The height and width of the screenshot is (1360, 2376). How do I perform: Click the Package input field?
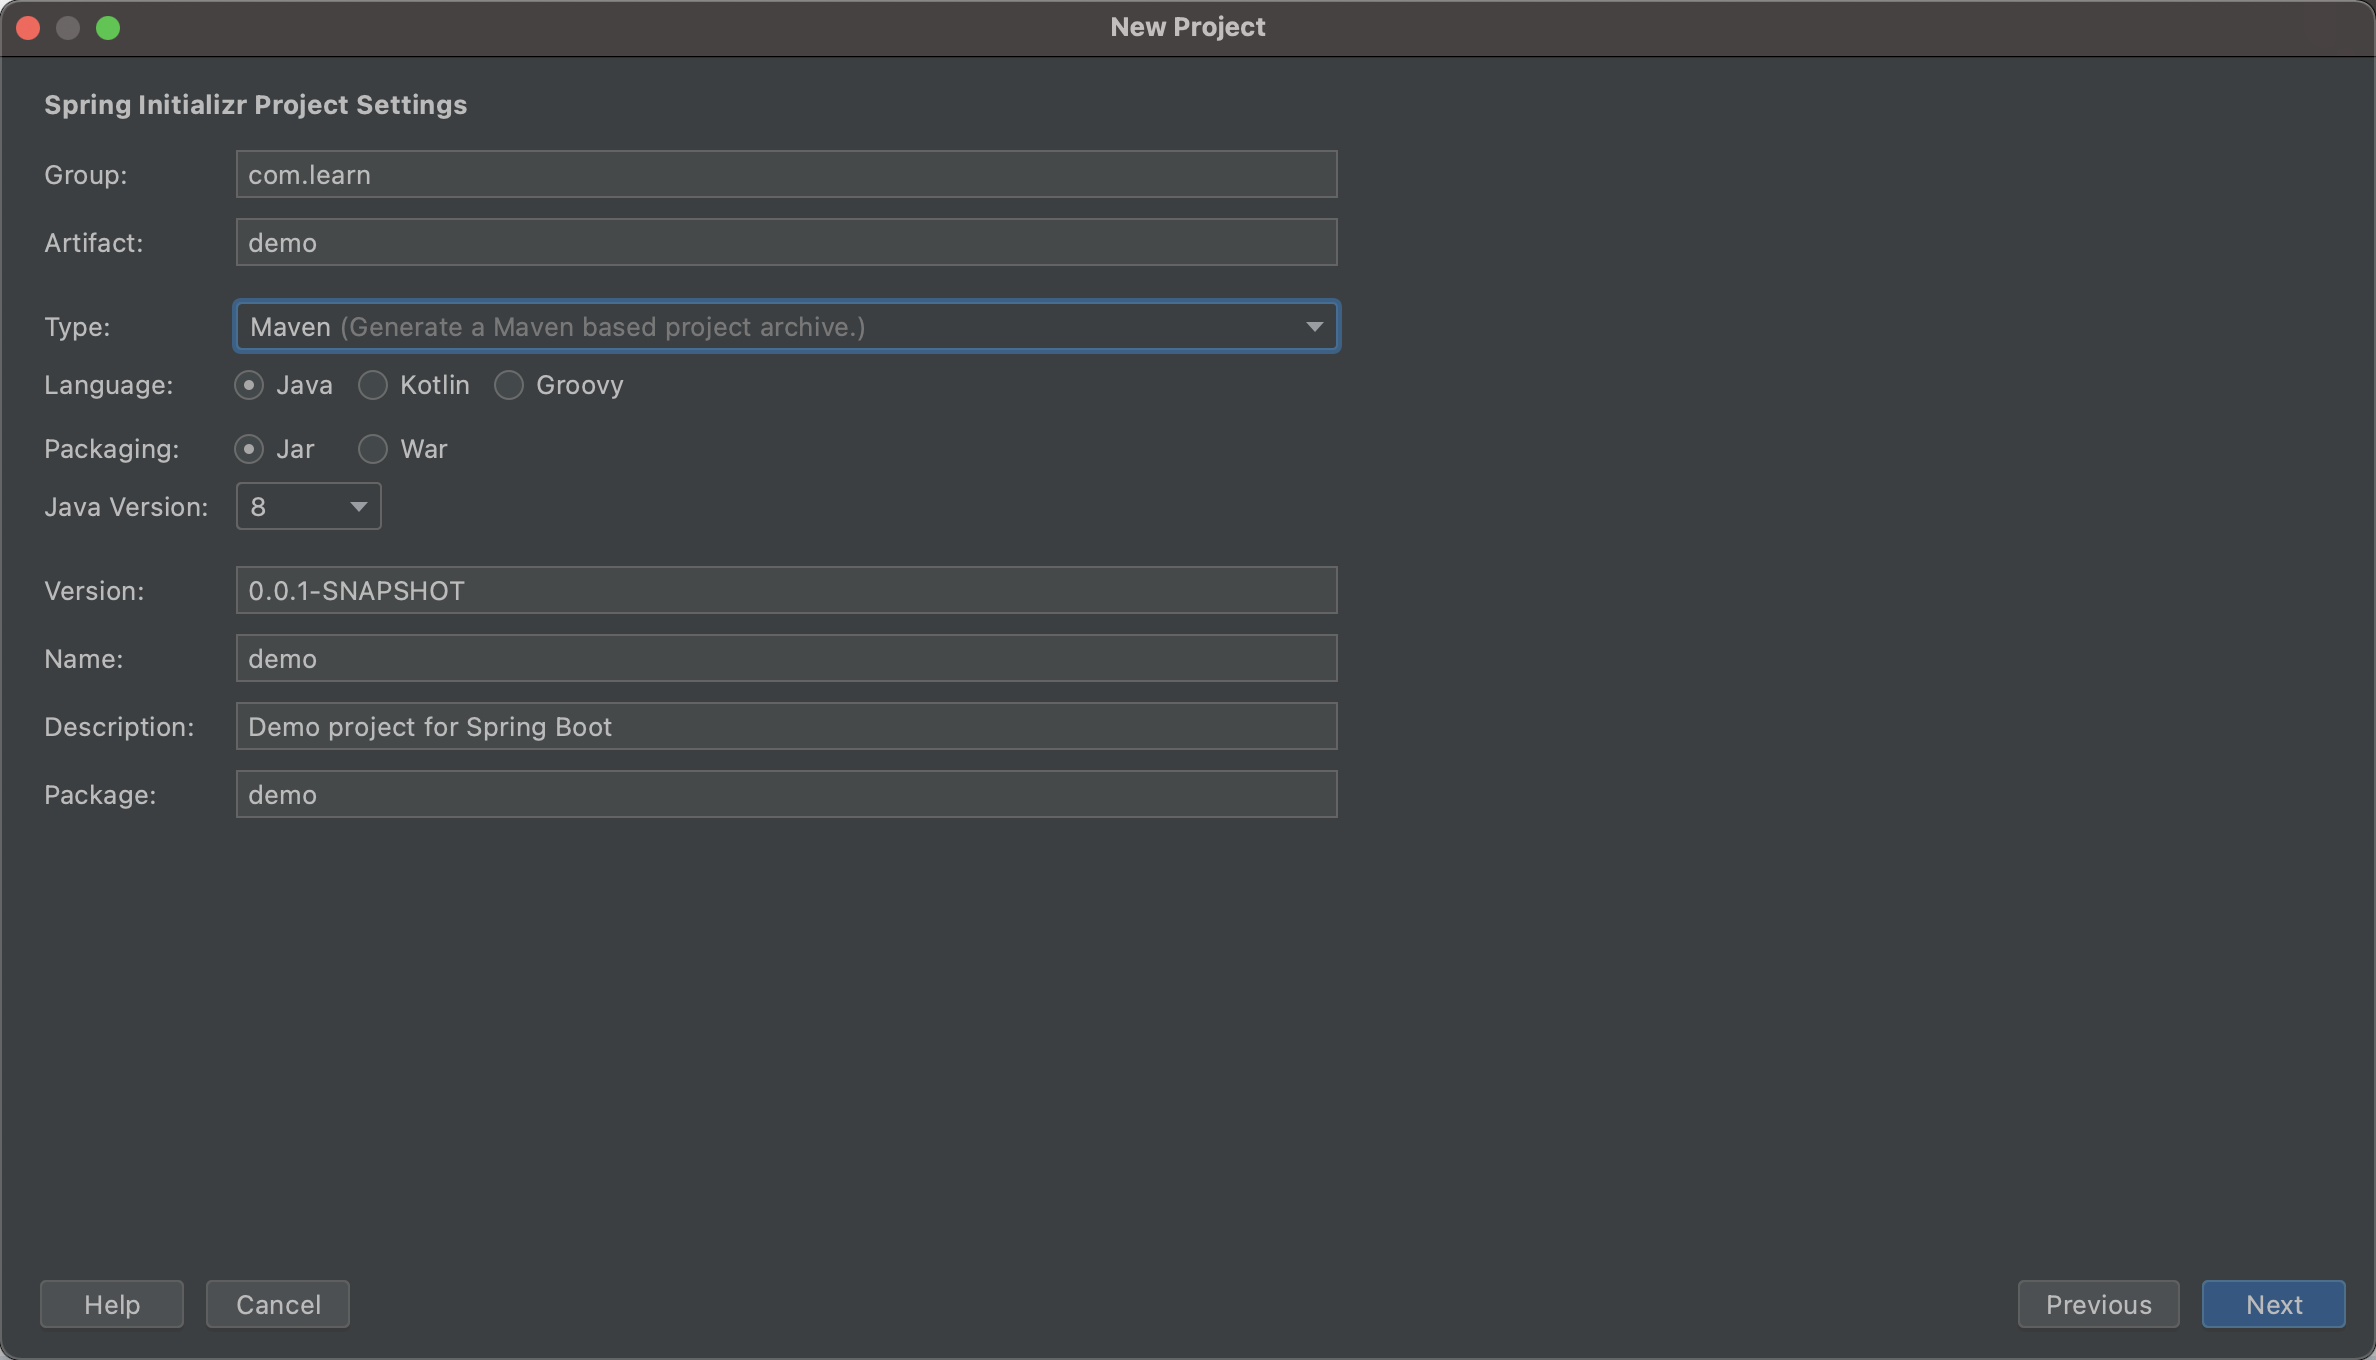point(786,795)
